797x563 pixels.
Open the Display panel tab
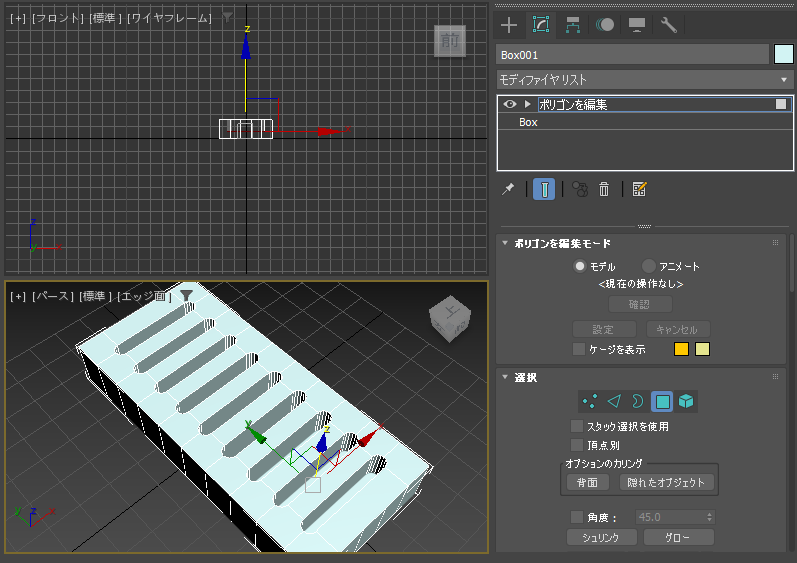(x=637, y=25)
